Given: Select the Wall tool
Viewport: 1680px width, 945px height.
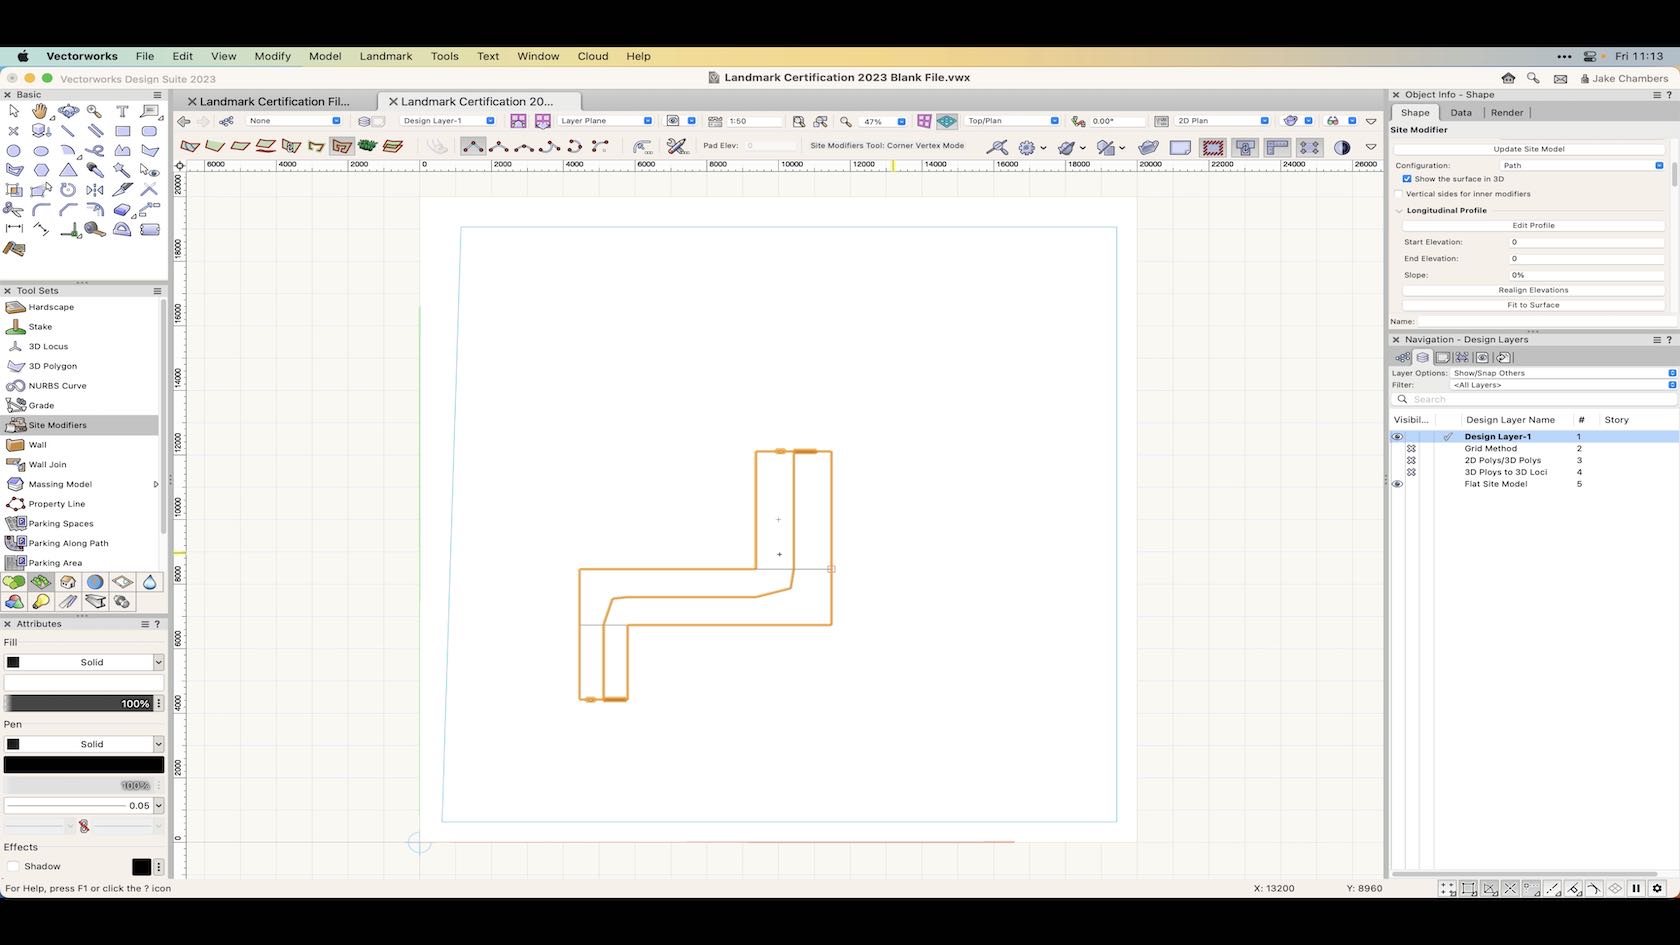Looking at the screenshot, I should (40, 444).
